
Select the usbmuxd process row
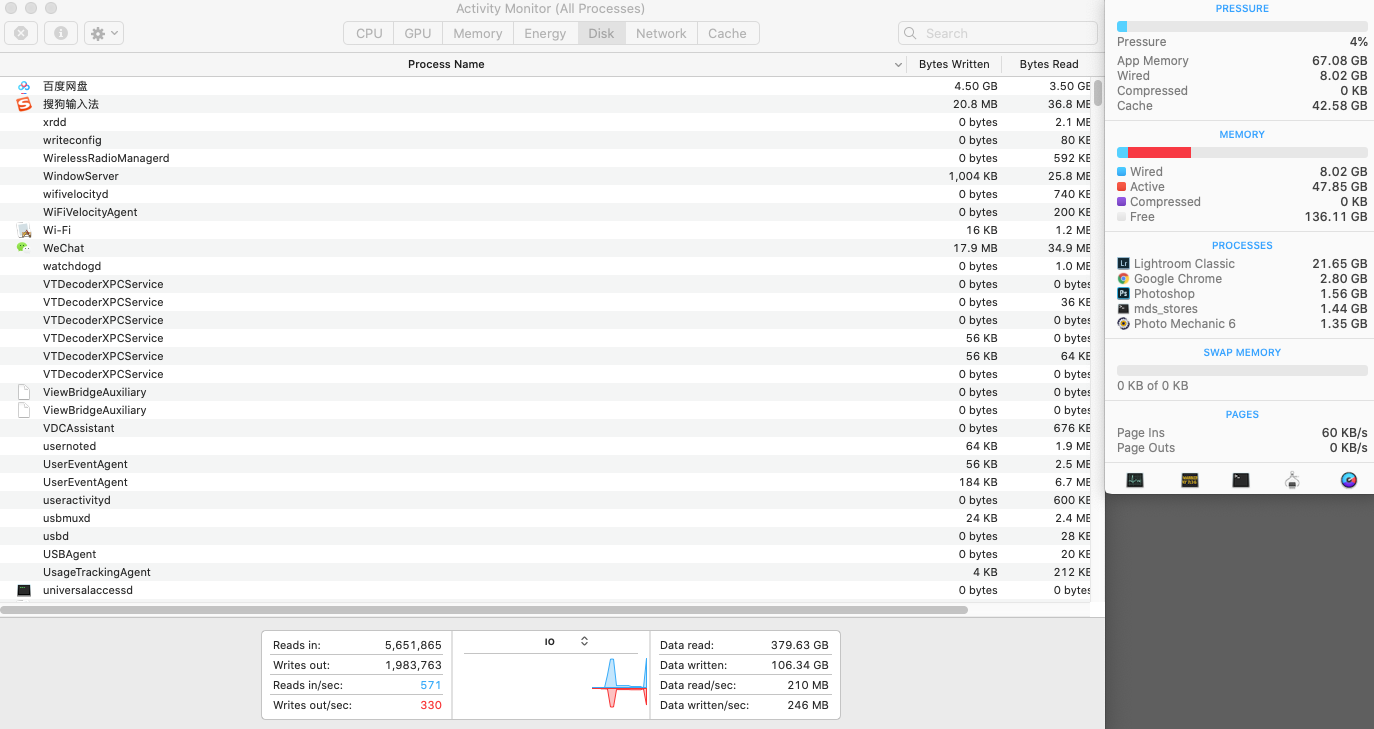click(546, 518)
